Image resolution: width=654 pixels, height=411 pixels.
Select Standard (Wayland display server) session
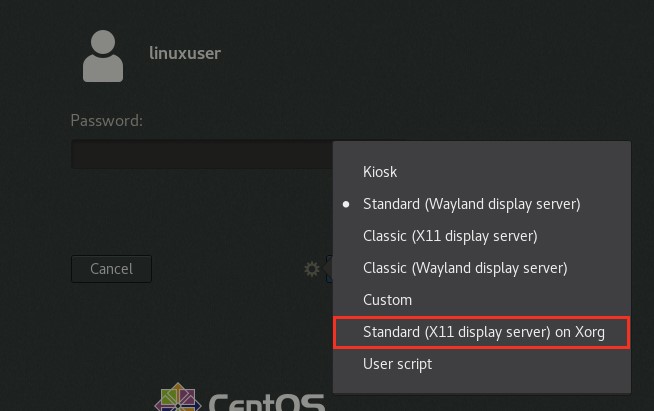click(471, 204)
